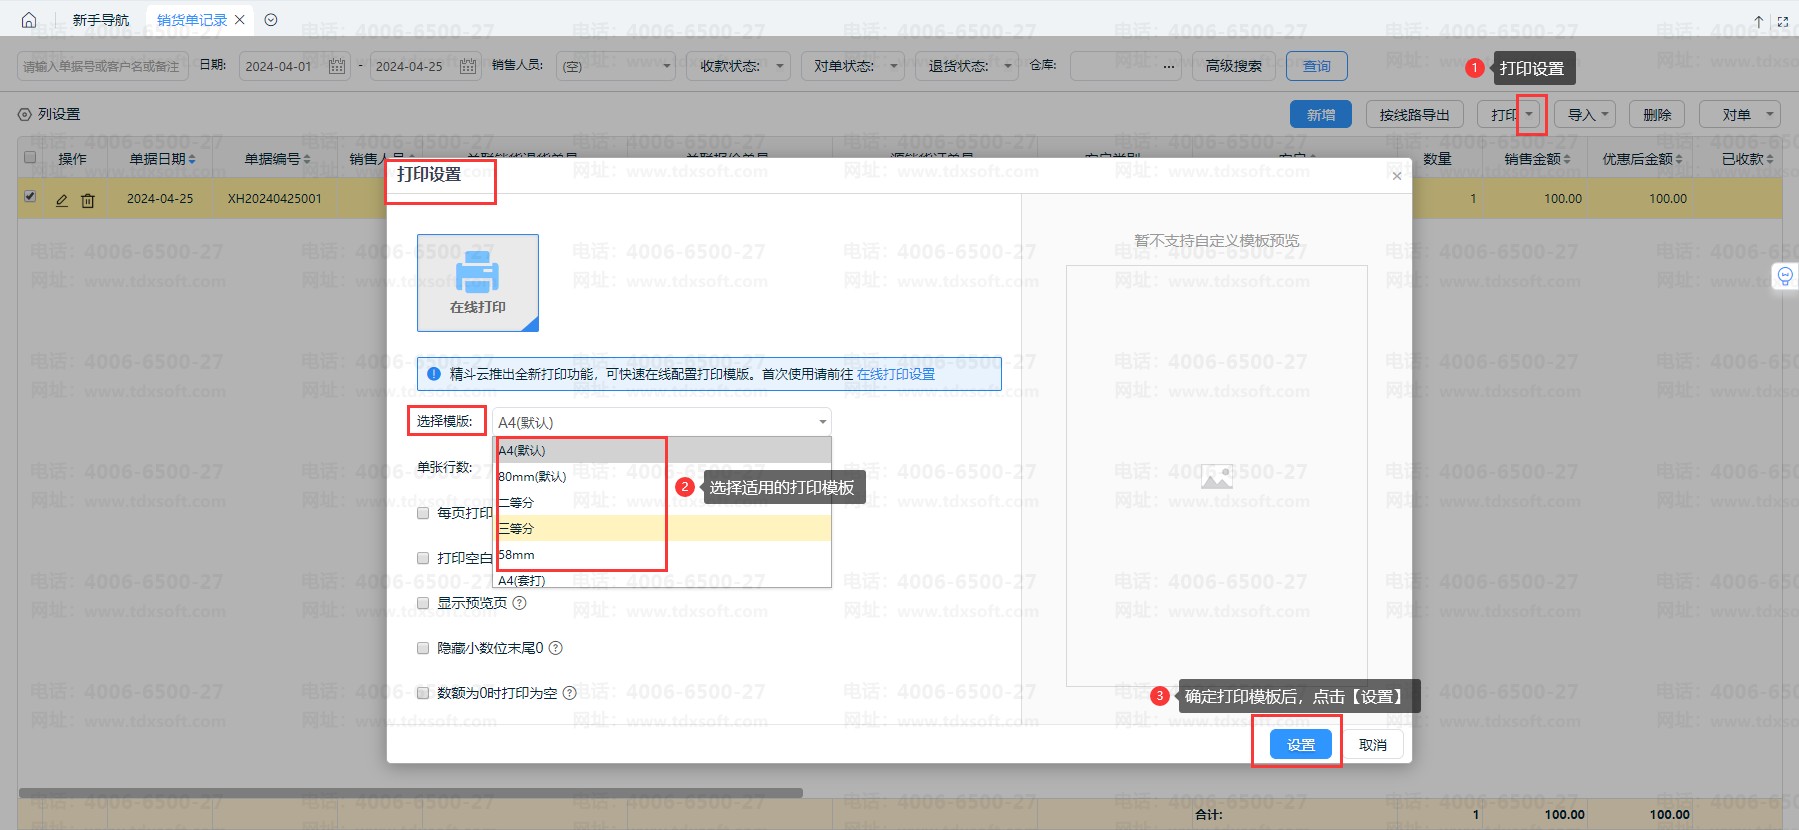
Task: Expand the 选择模版 template dropdown
Action: (661, 422)
